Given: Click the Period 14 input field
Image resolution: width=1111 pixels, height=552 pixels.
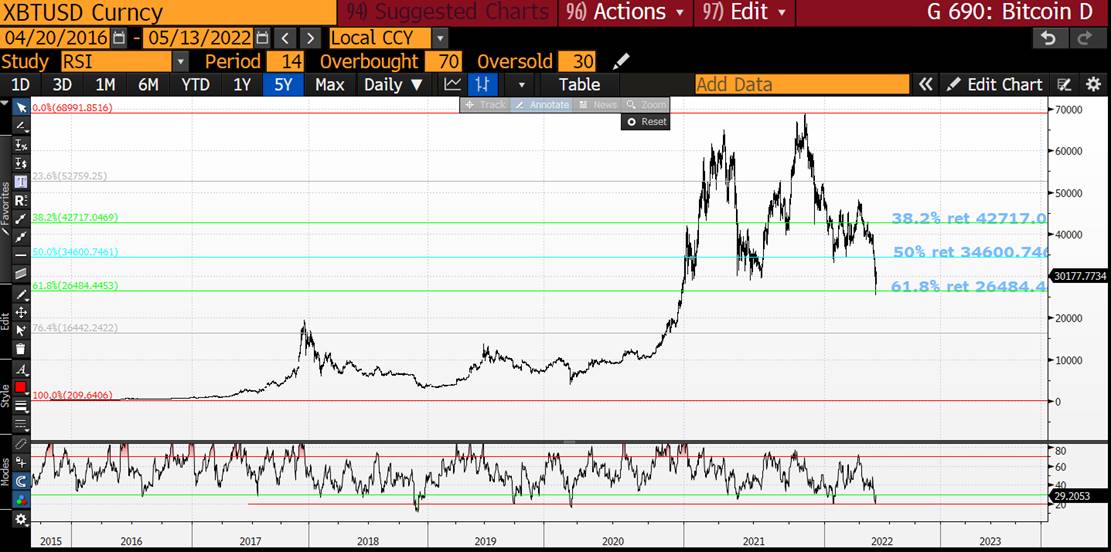Looking at the screenshot, I should pos(286,62).
